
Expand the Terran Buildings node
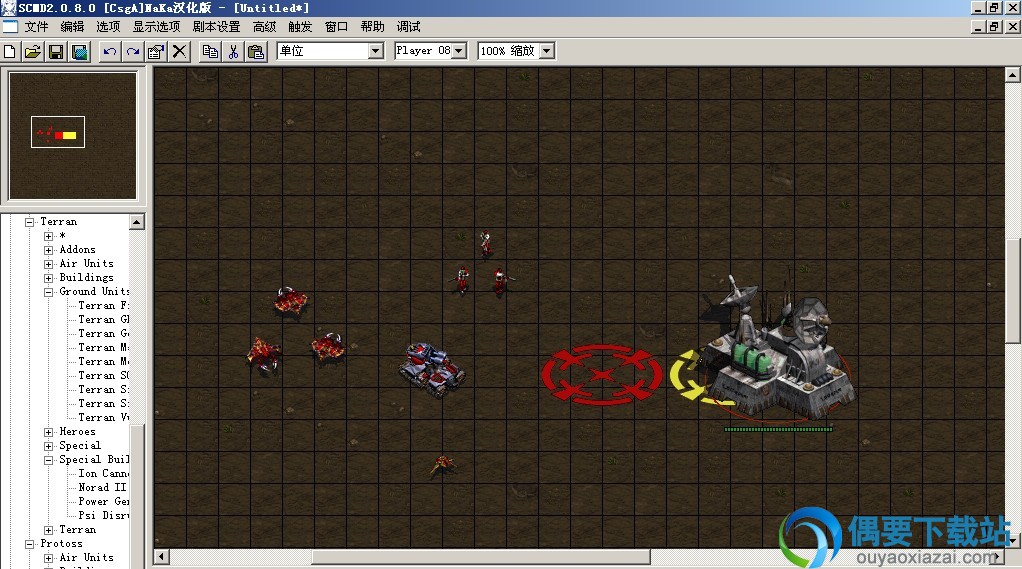pos(48,278)
